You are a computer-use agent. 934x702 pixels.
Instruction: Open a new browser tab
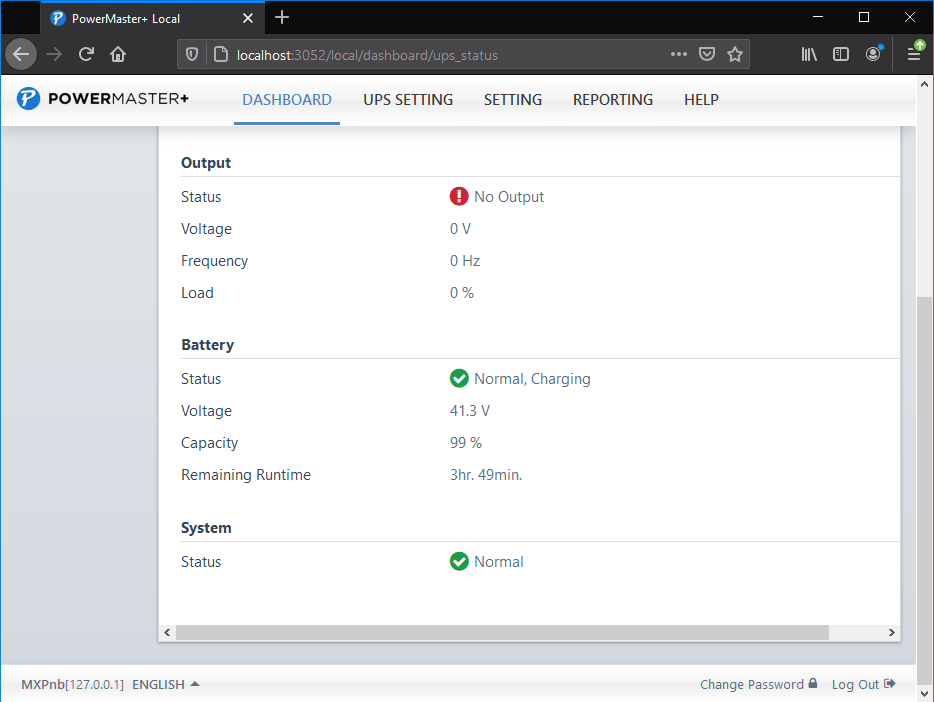[x=282, y=18]
